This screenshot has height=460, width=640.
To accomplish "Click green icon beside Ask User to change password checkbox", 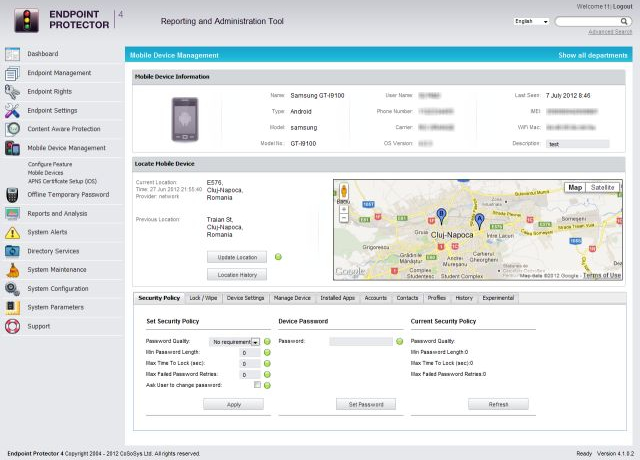I will point(267,385).
